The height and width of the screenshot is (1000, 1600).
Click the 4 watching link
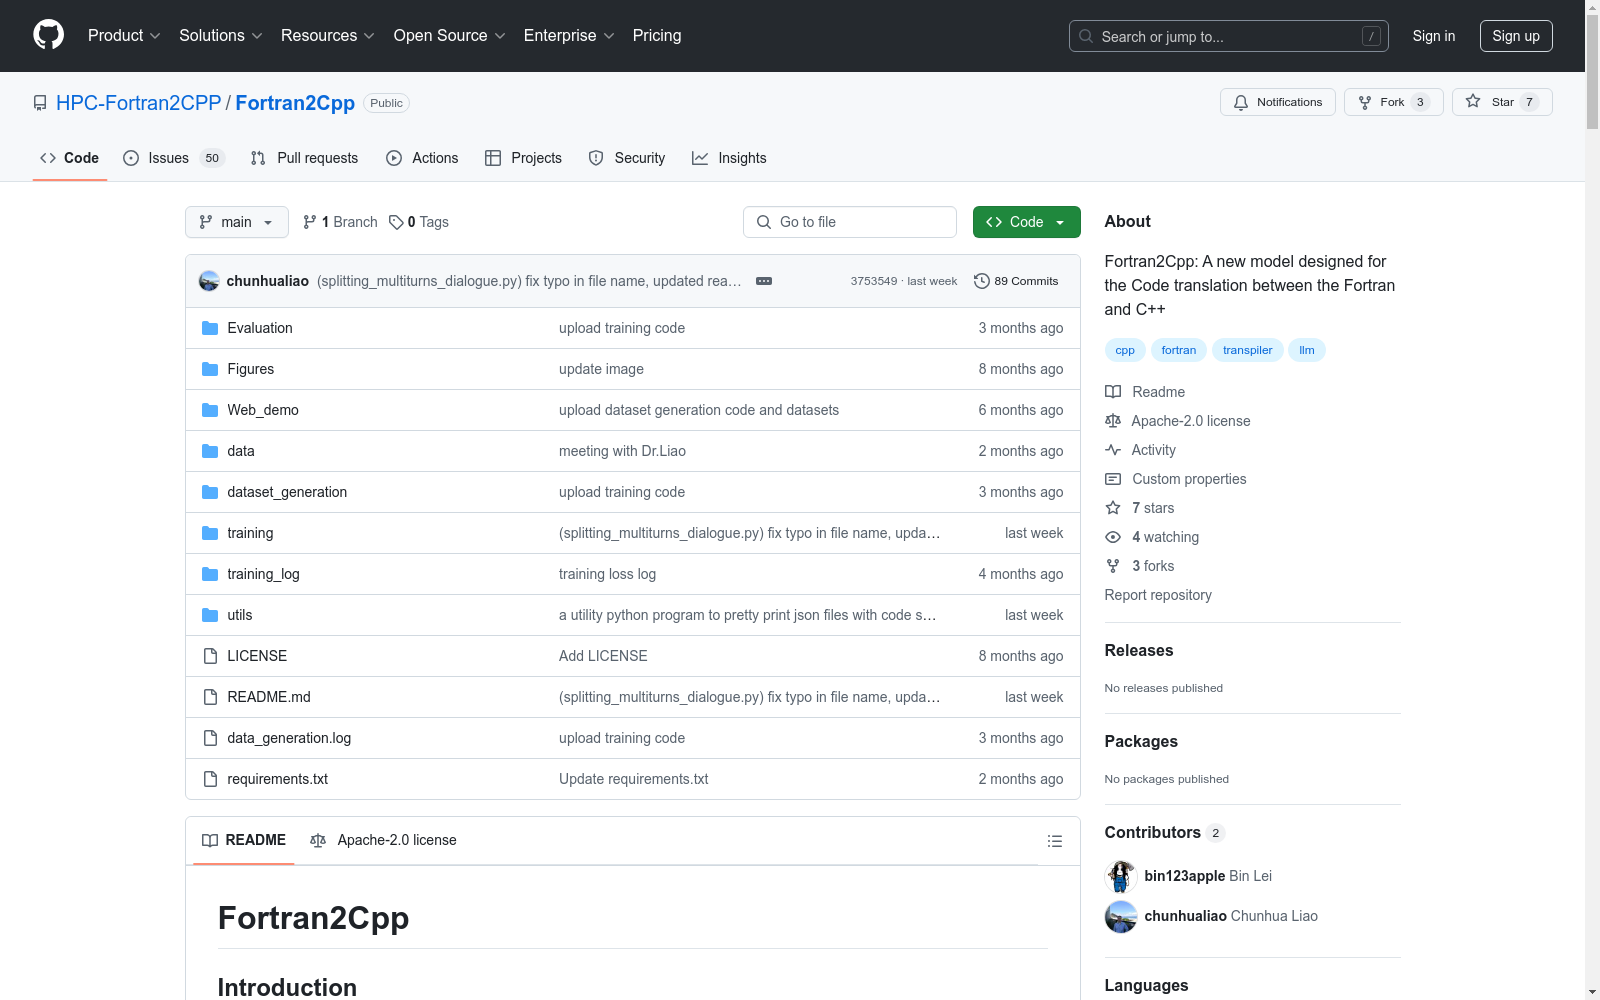[1165, 537]
